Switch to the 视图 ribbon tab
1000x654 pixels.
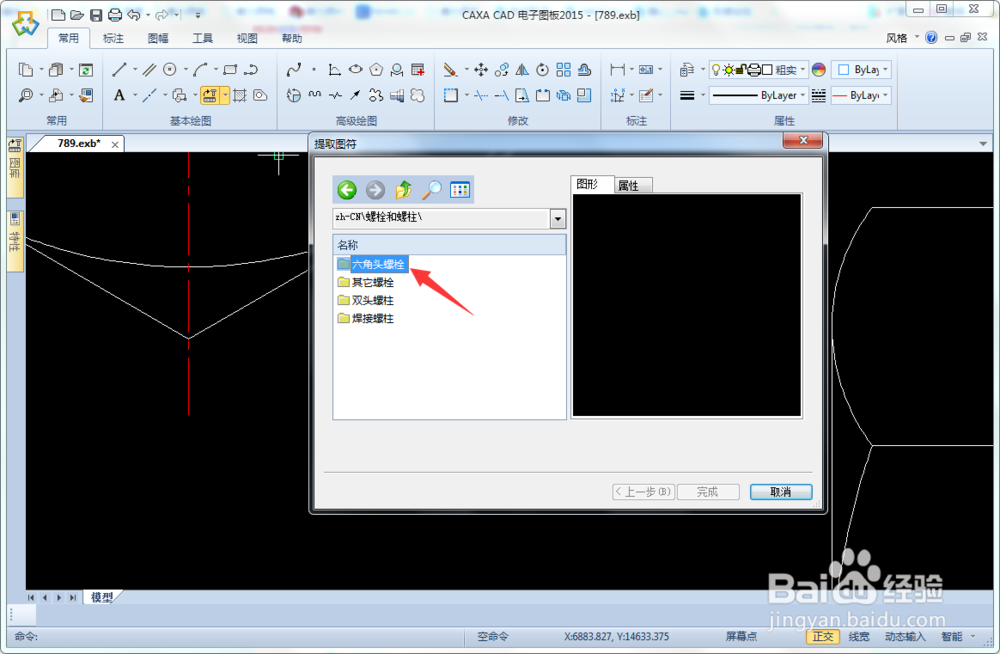tap(247, 38)
